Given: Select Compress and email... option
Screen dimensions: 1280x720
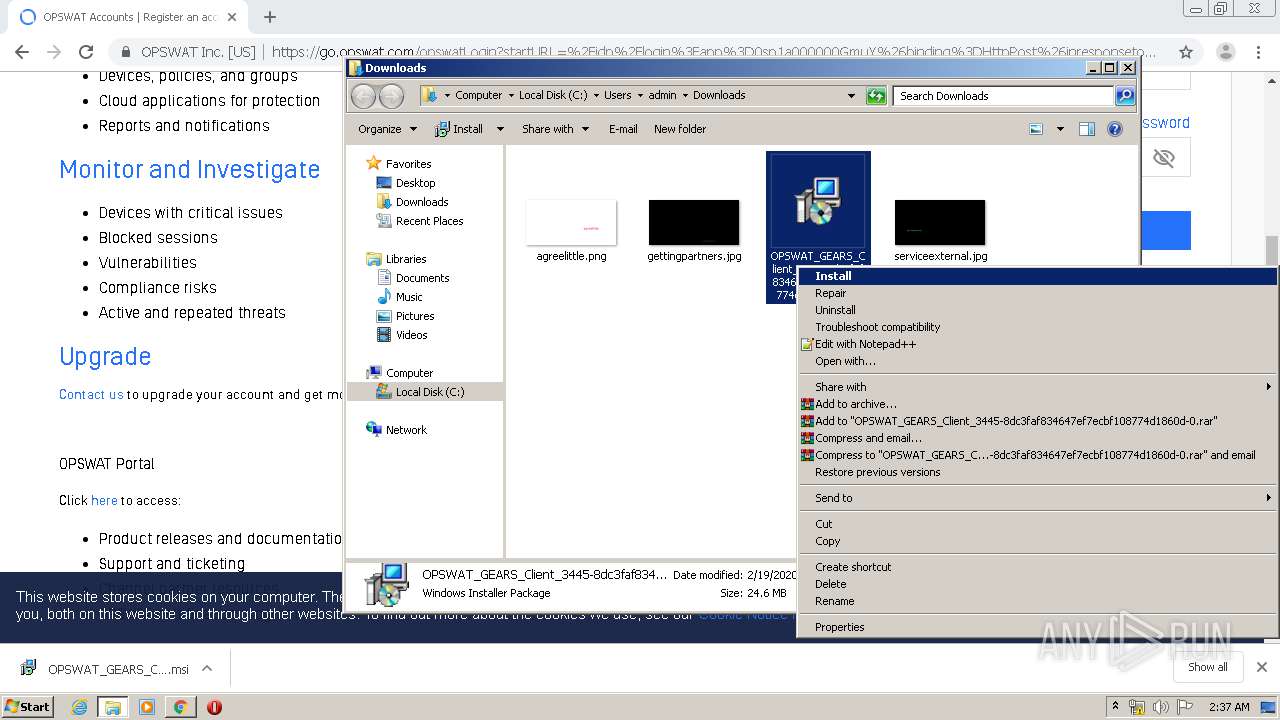Looking at the screenshot, I should [1038, 438].
